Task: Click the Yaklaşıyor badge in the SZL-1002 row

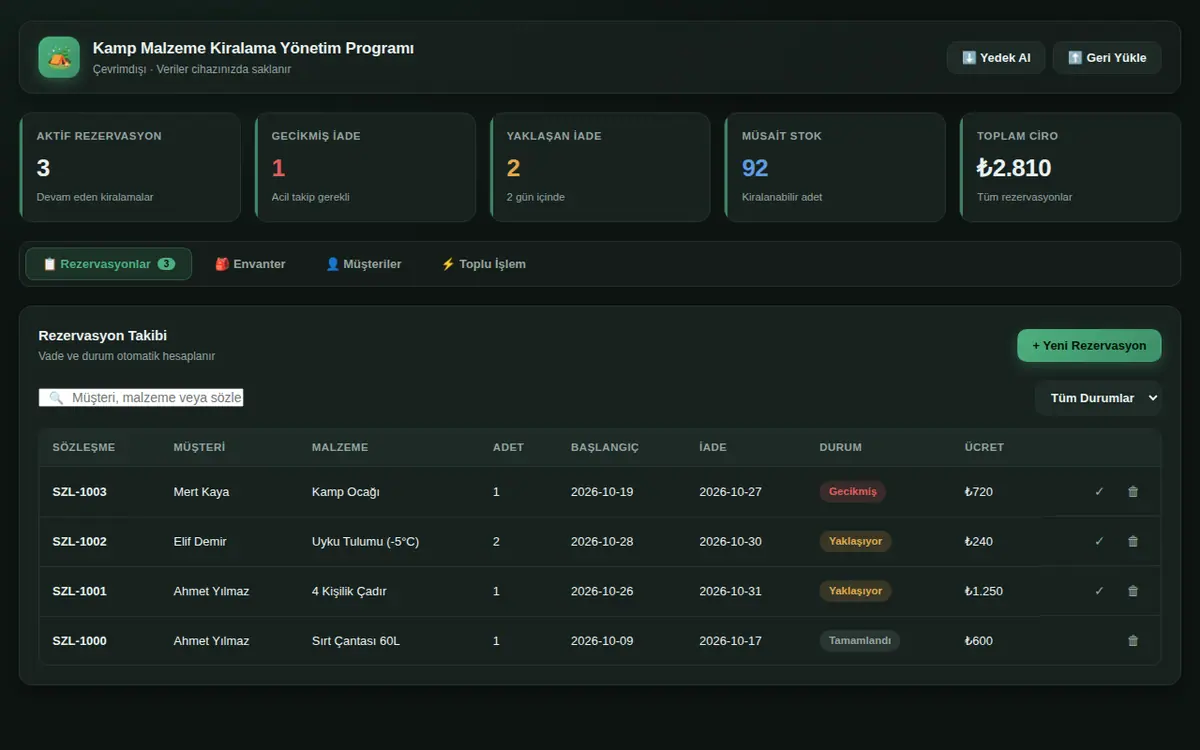Action: tap(855, 541)
